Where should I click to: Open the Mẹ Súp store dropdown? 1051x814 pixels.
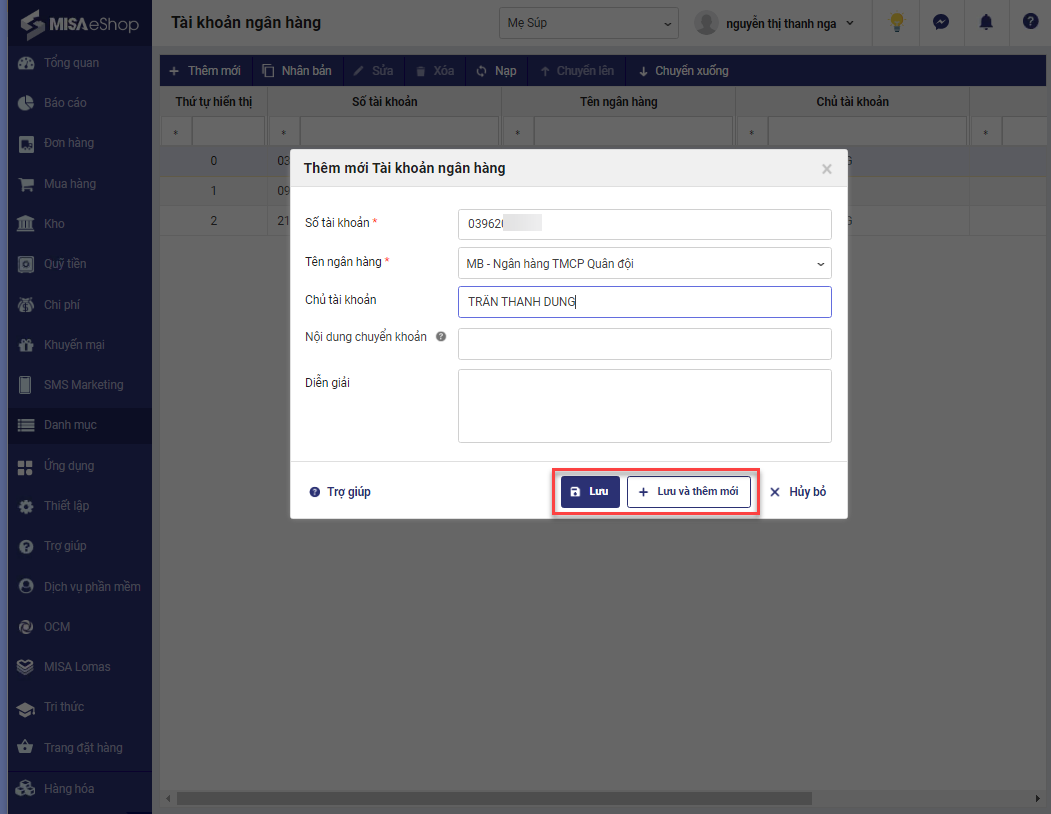point(589,23)
